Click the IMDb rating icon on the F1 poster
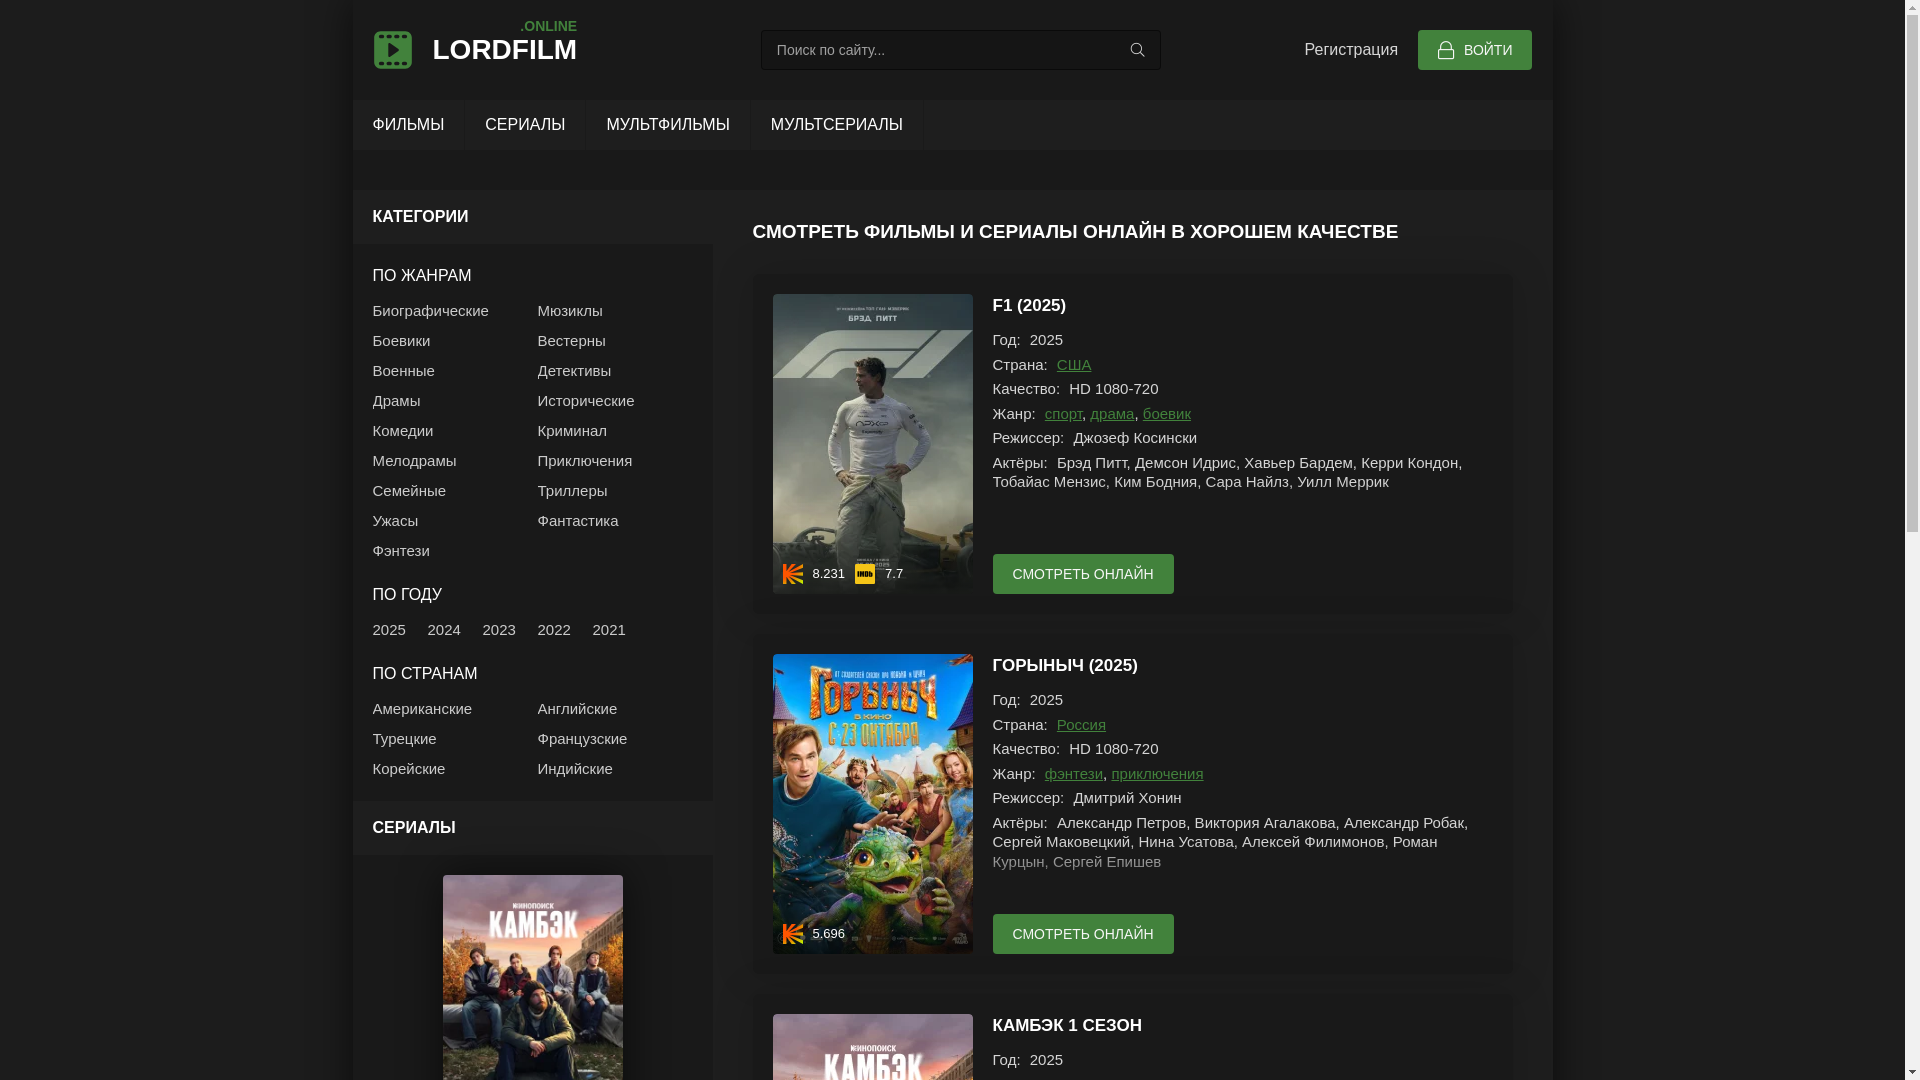This screenshot has width=1920, height=1080. click(865, 574)
